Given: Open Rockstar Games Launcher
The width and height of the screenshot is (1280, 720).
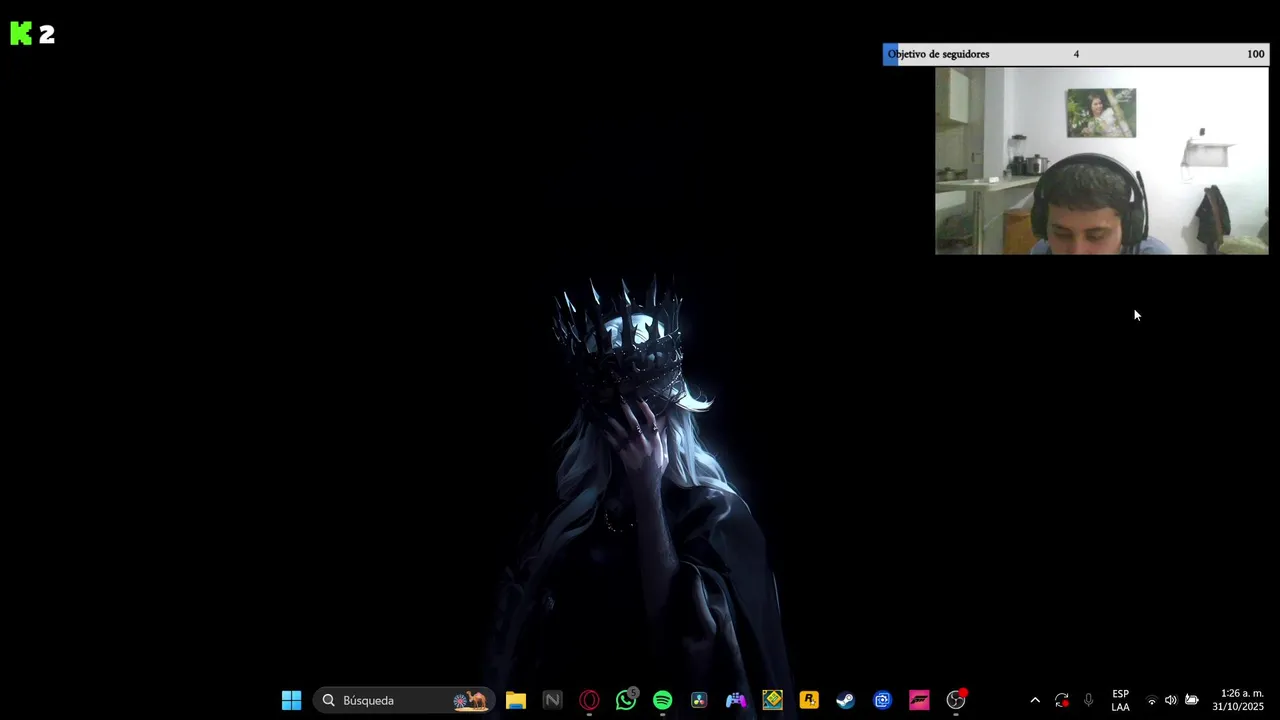Looking at the screenshot, I should tap(809, 700).
